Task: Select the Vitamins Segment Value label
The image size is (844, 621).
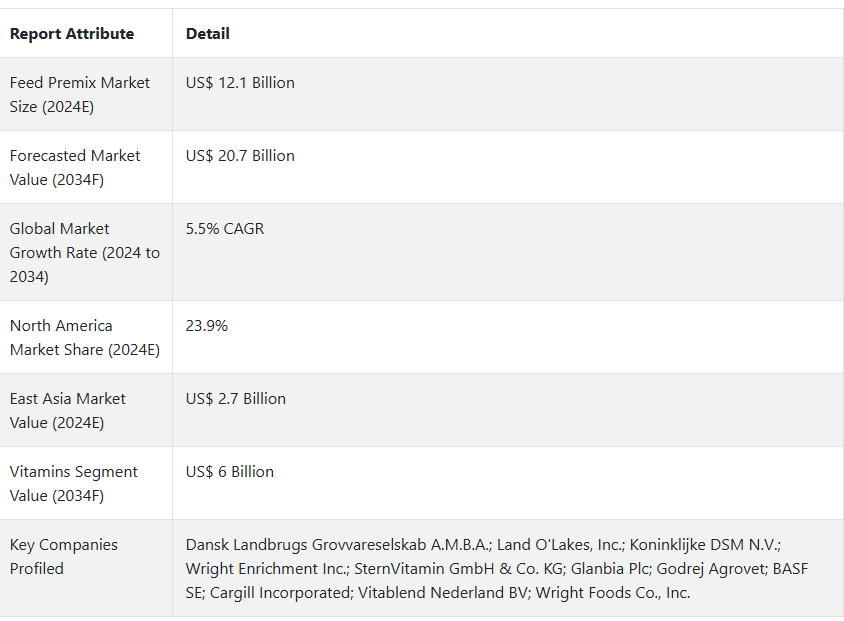Action: [x=74, y=483]
